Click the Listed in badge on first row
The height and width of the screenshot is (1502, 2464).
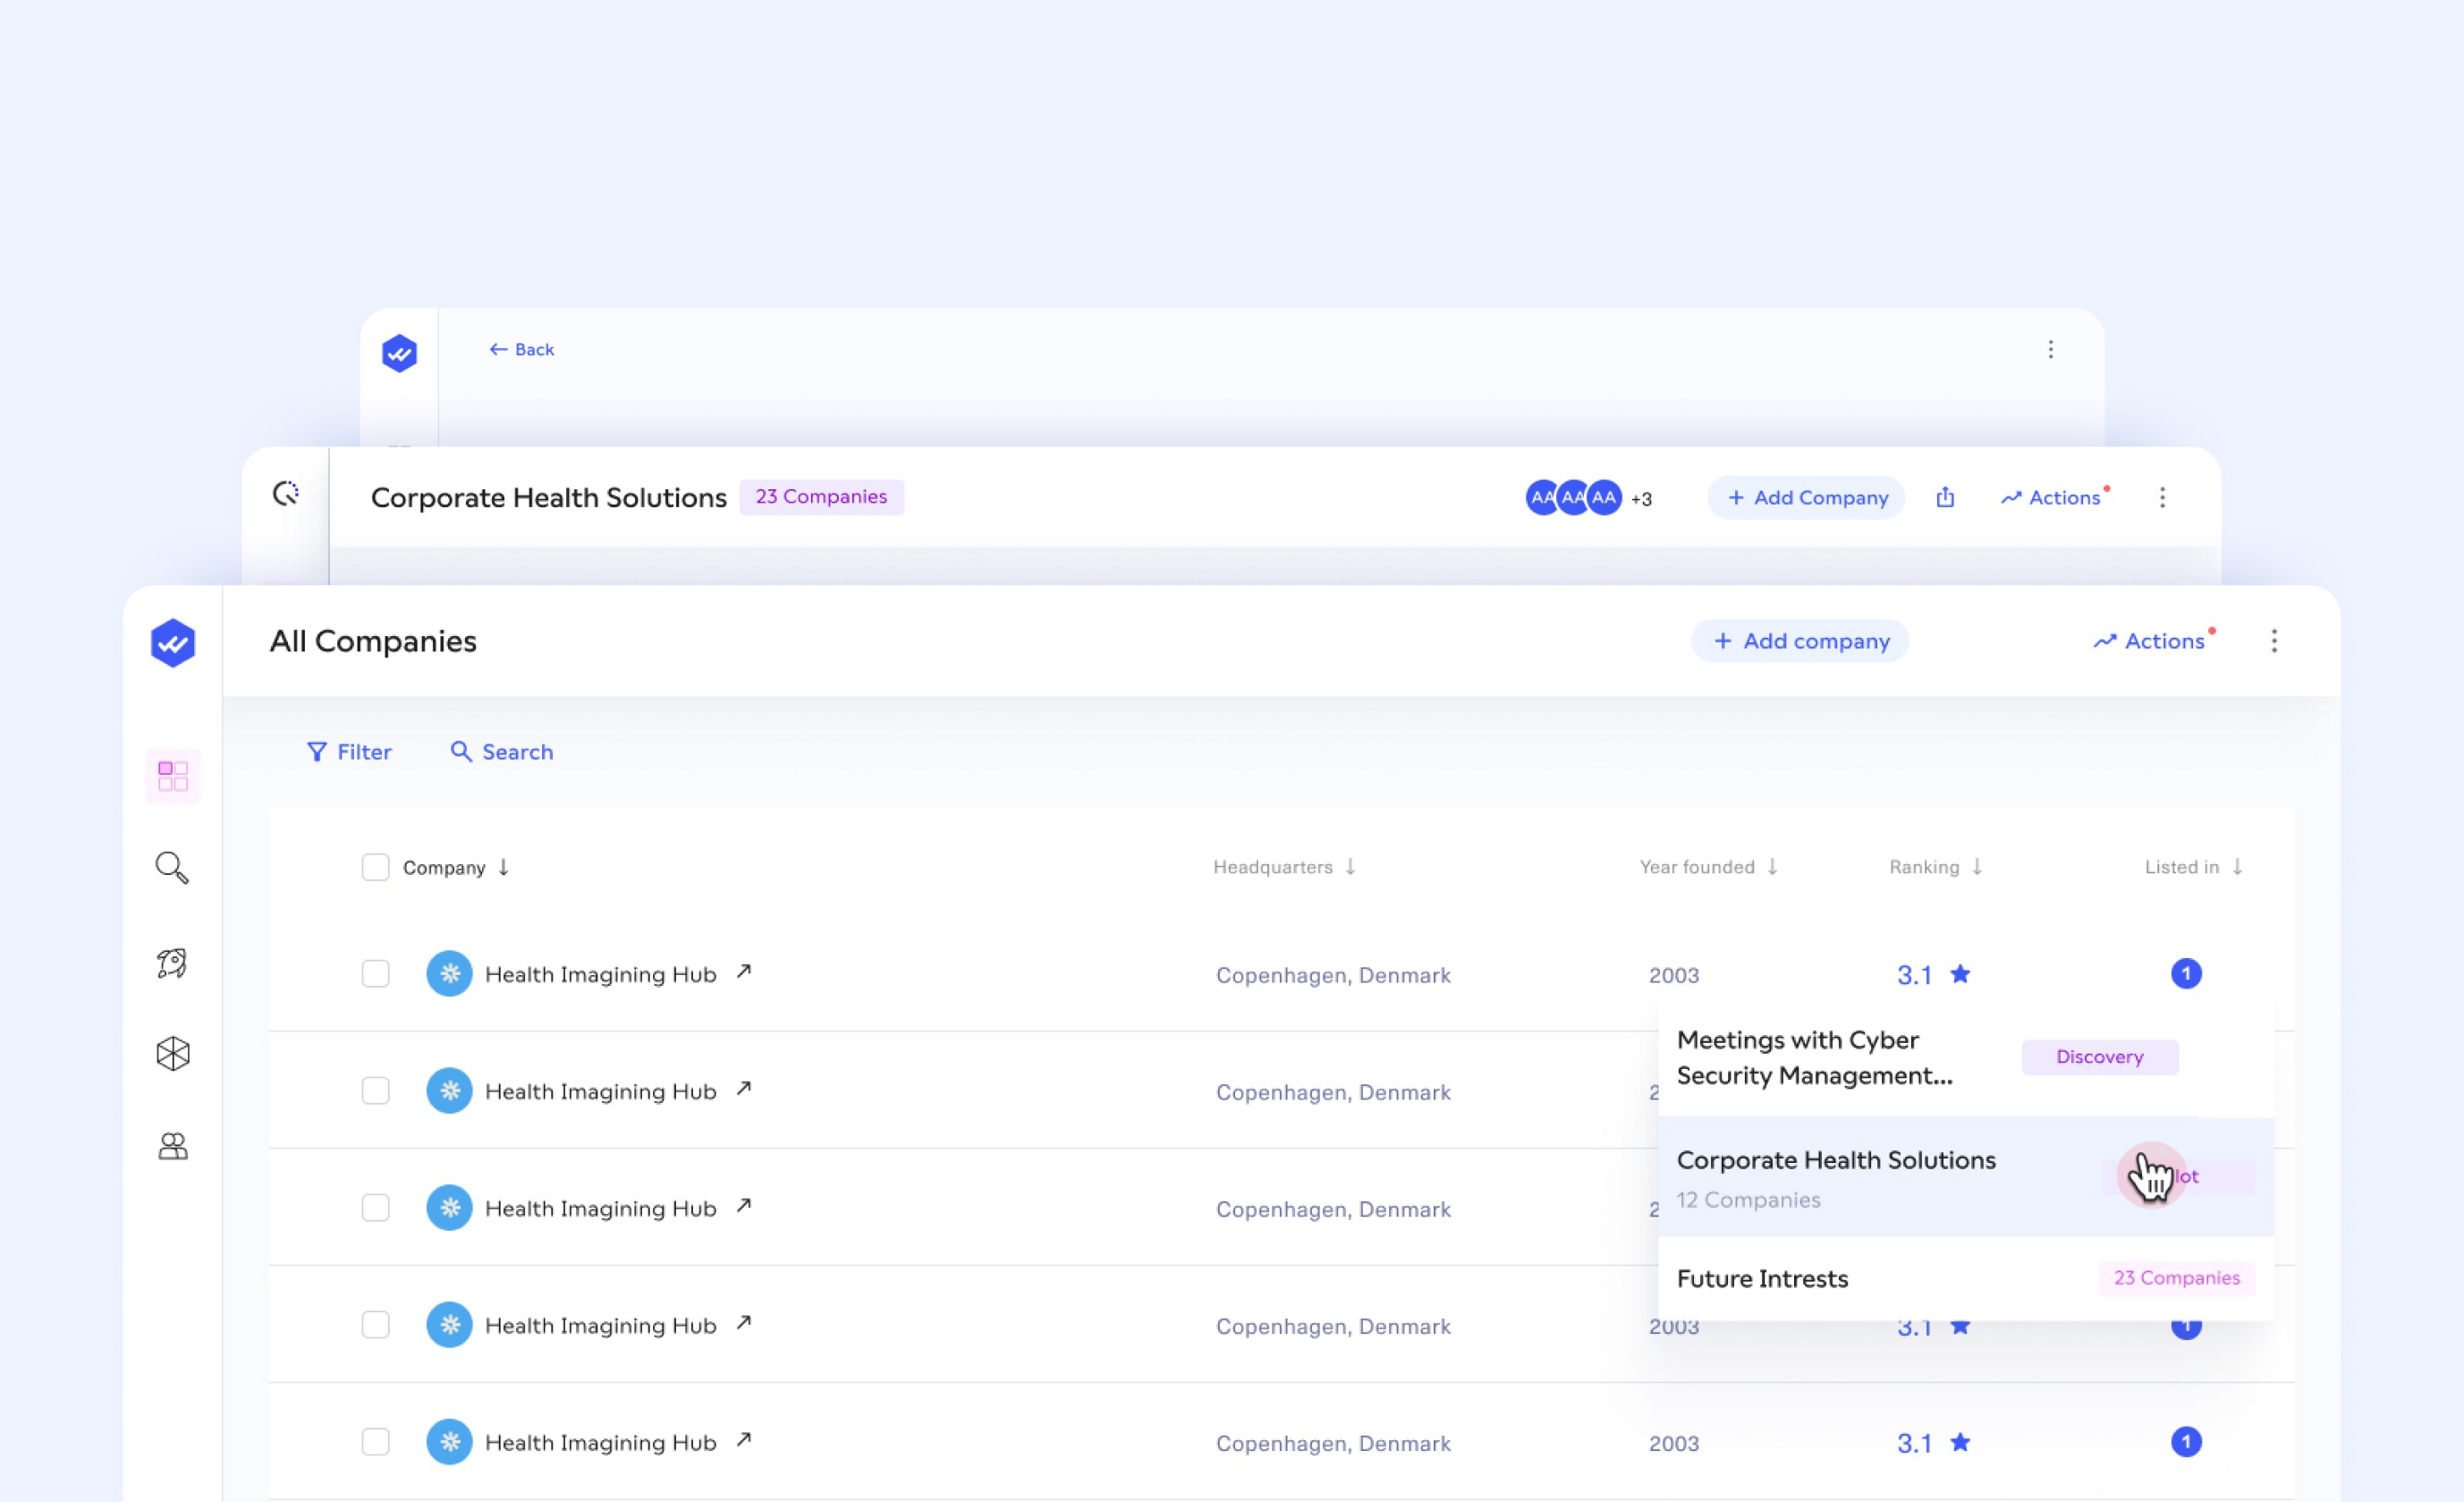[x=2185, y=974]
